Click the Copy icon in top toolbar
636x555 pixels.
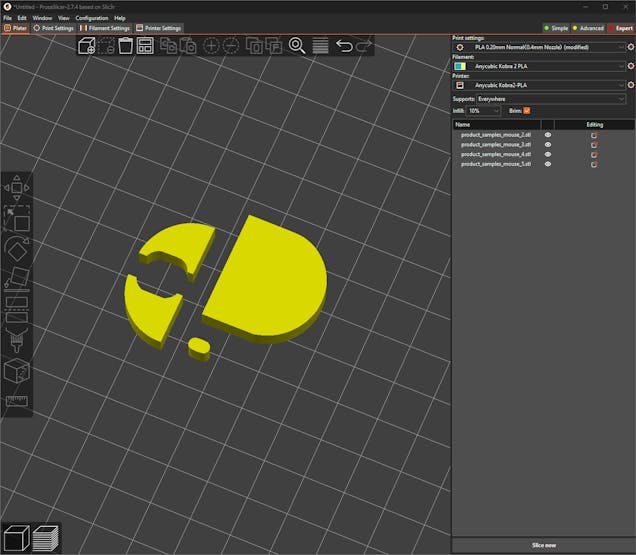(x=168, y=45)
